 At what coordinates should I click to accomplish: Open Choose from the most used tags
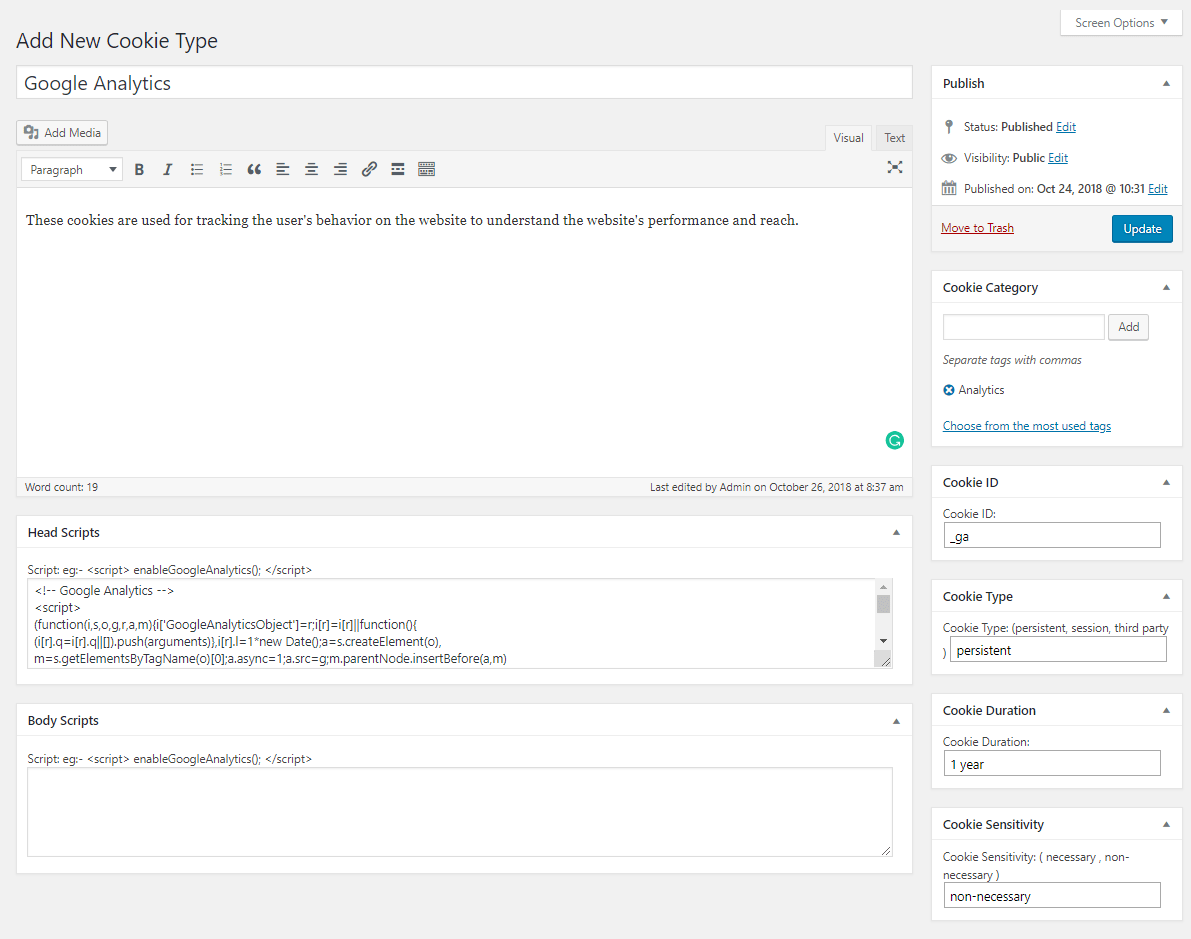pos(1026,425)
